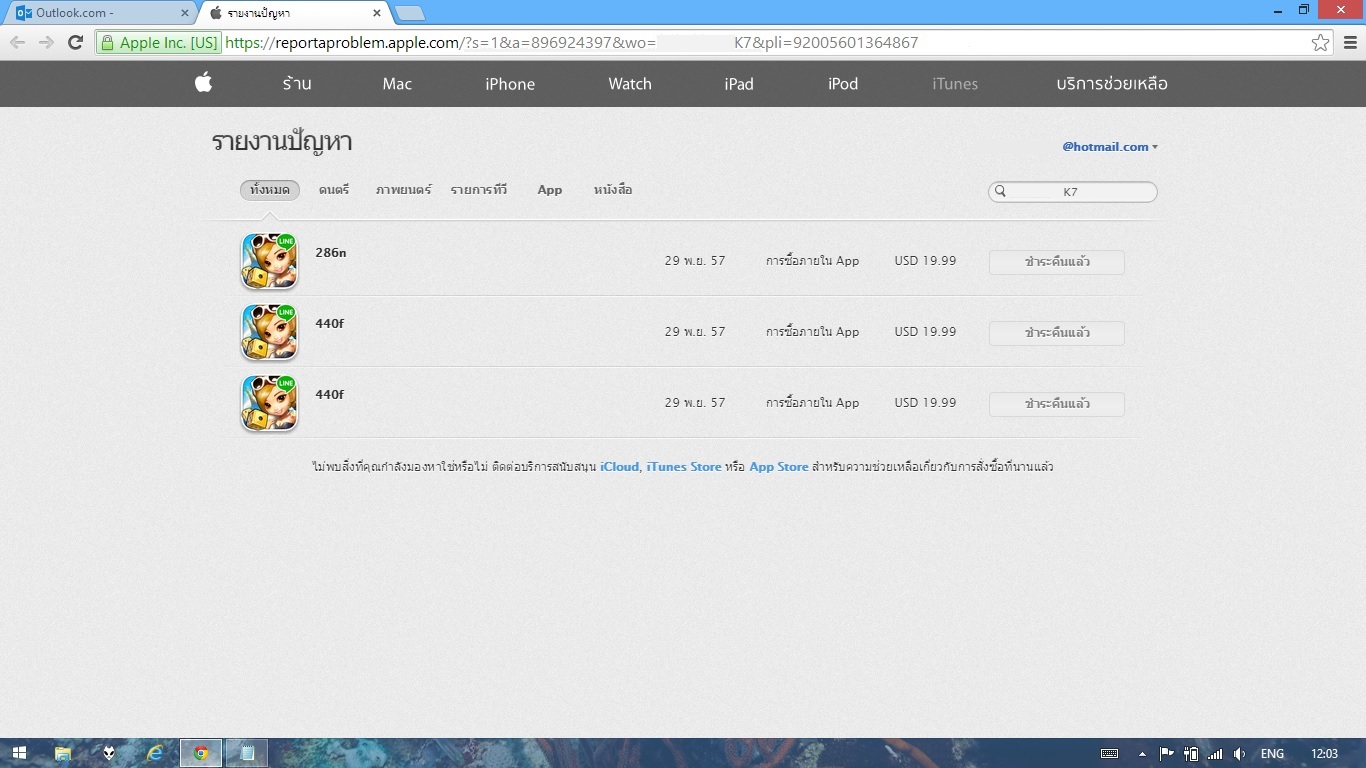Image resolution: width=1366 pixels, height=768 pixels.
Task: Expand the @hotmail.com account dropdown
Action: click(1110, 146)
